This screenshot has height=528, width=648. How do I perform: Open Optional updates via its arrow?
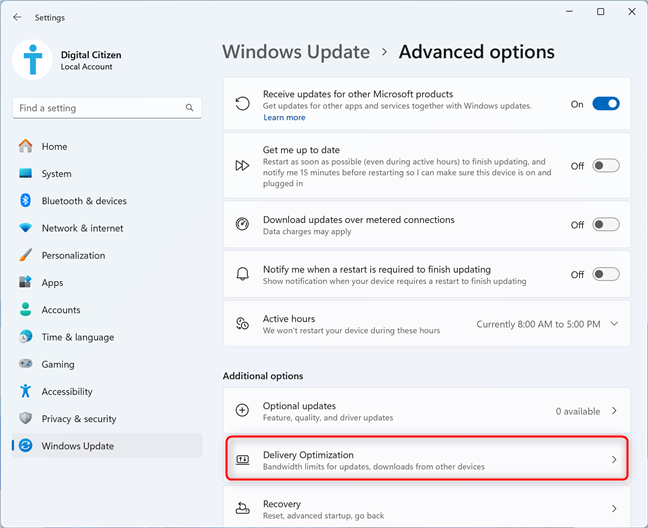615,411
